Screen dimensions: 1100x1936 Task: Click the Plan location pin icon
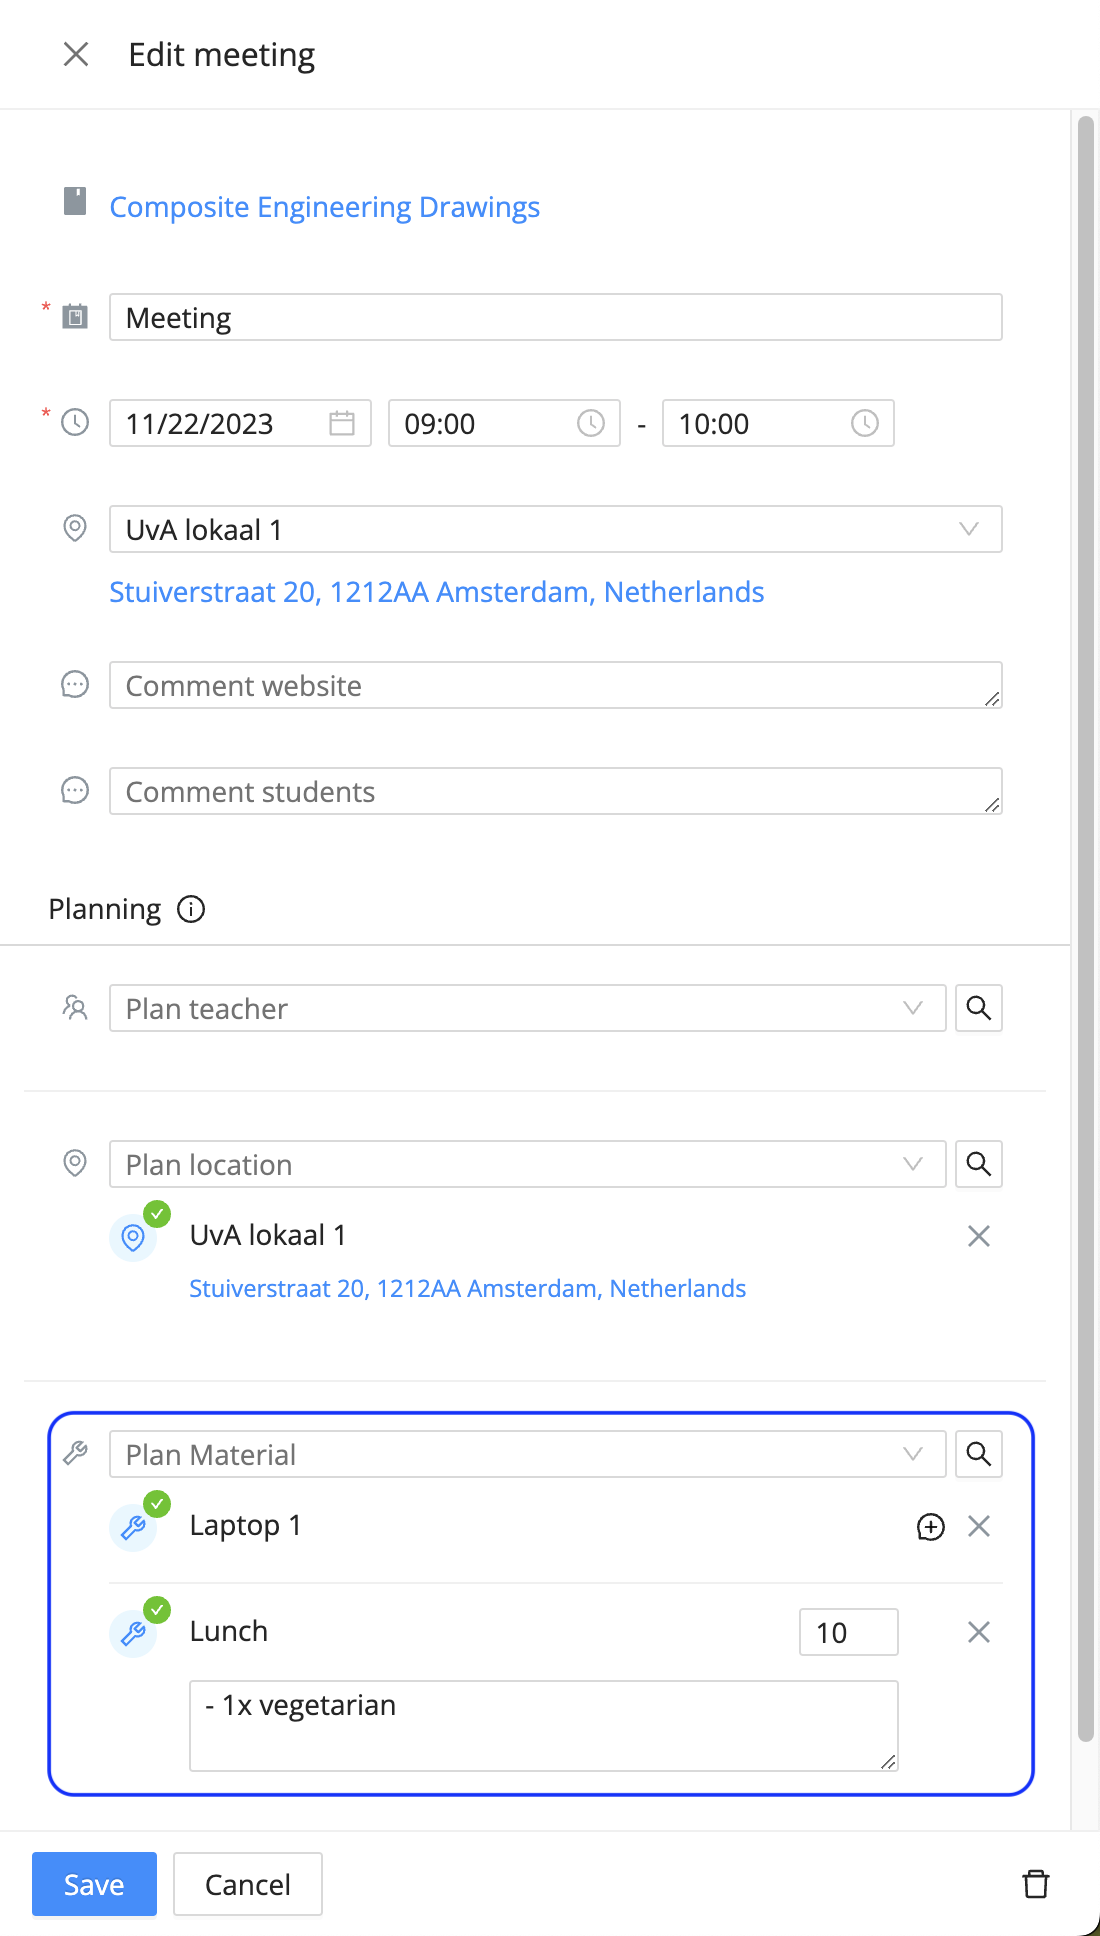75,1163
